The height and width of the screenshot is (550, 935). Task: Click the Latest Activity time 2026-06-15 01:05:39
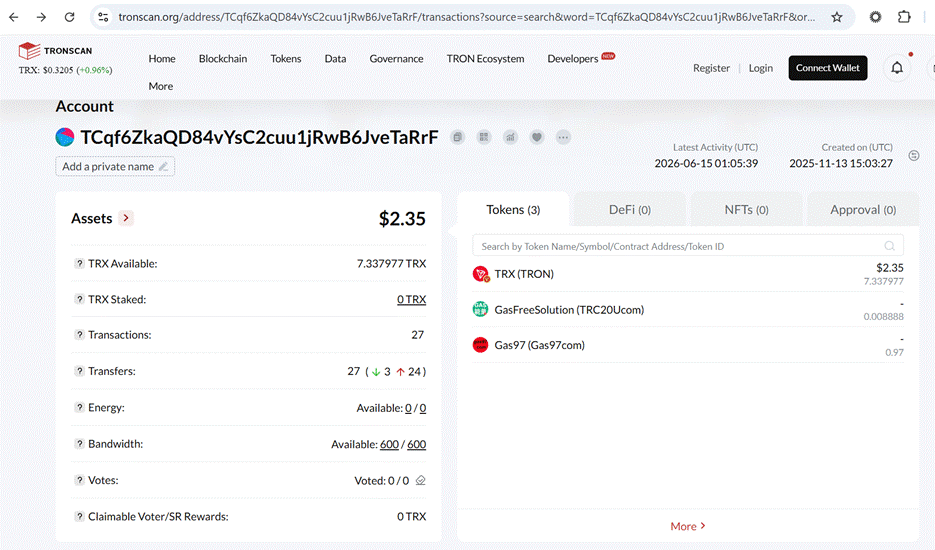[x=706, y=163]
